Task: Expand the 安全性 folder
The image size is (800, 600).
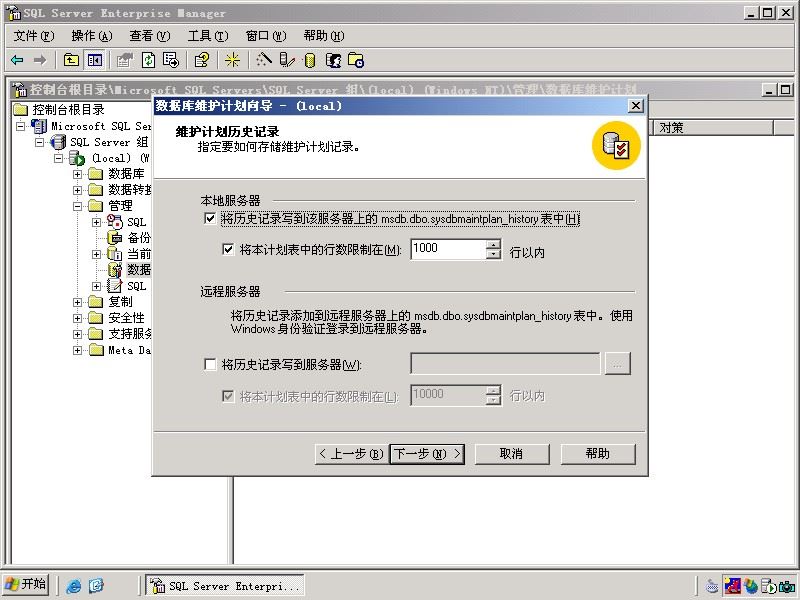Action: (x=77, y=318)
